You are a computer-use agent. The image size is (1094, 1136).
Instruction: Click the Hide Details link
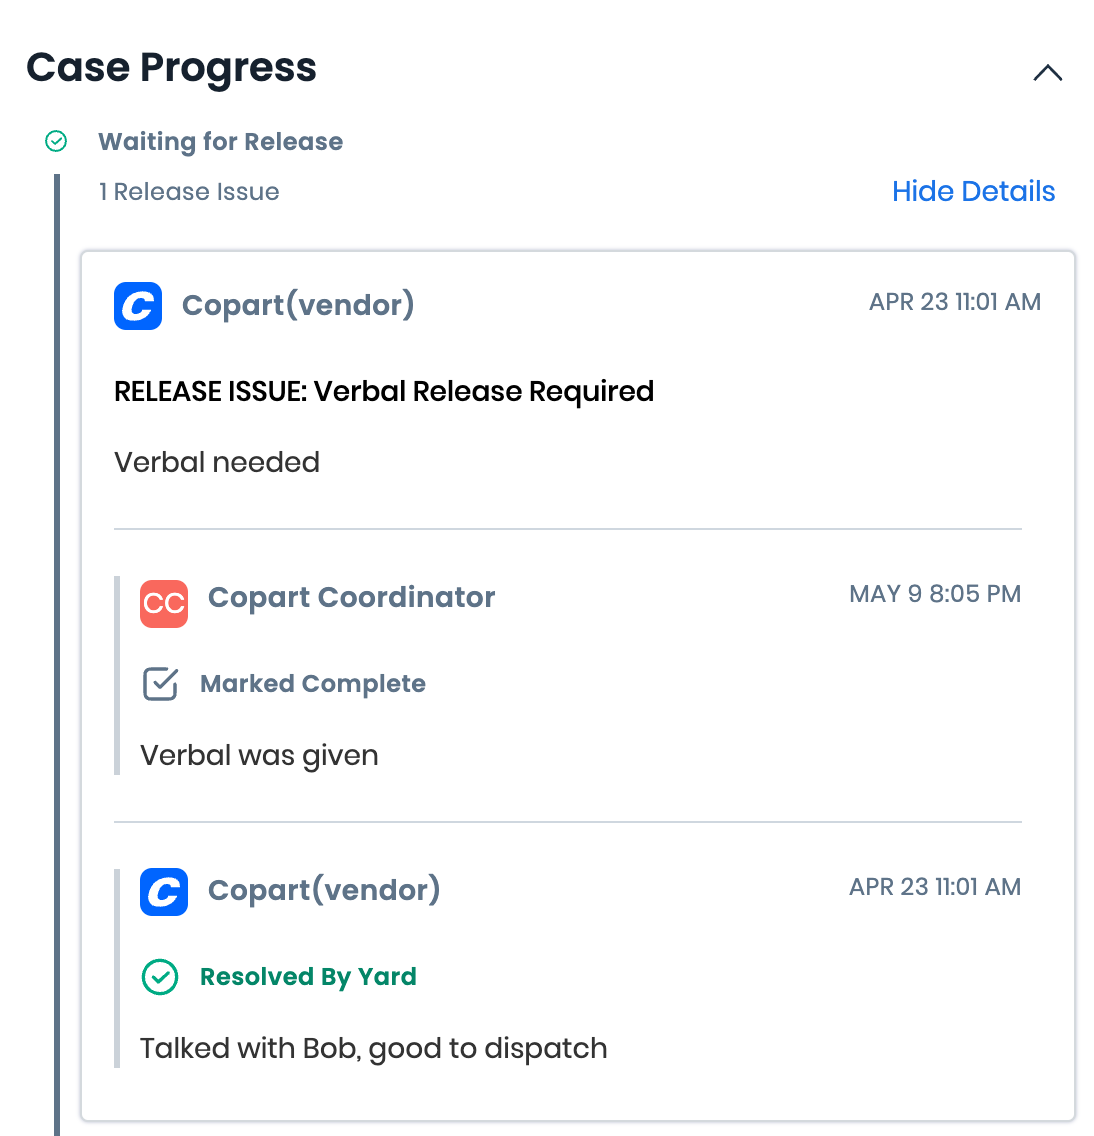(973, 191)
